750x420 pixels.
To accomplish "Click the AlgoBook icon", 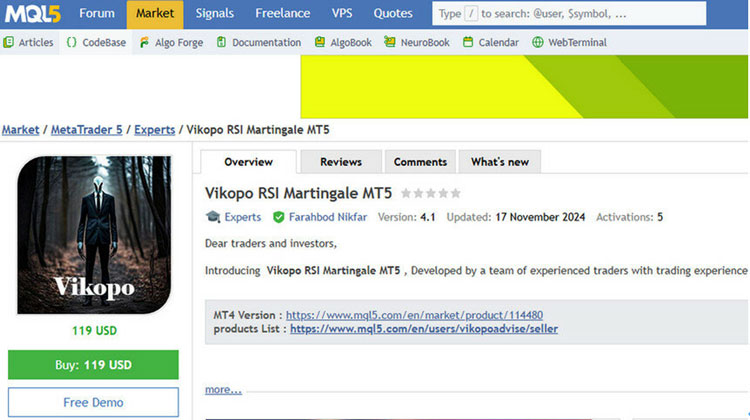I will (320, 43).
